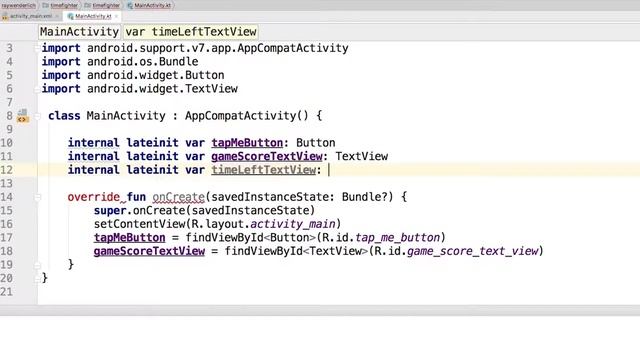The height and width of the screenshot is (360, 640).
Task: Click 'activity_main' layout reference on line 16
Action: 293,224
